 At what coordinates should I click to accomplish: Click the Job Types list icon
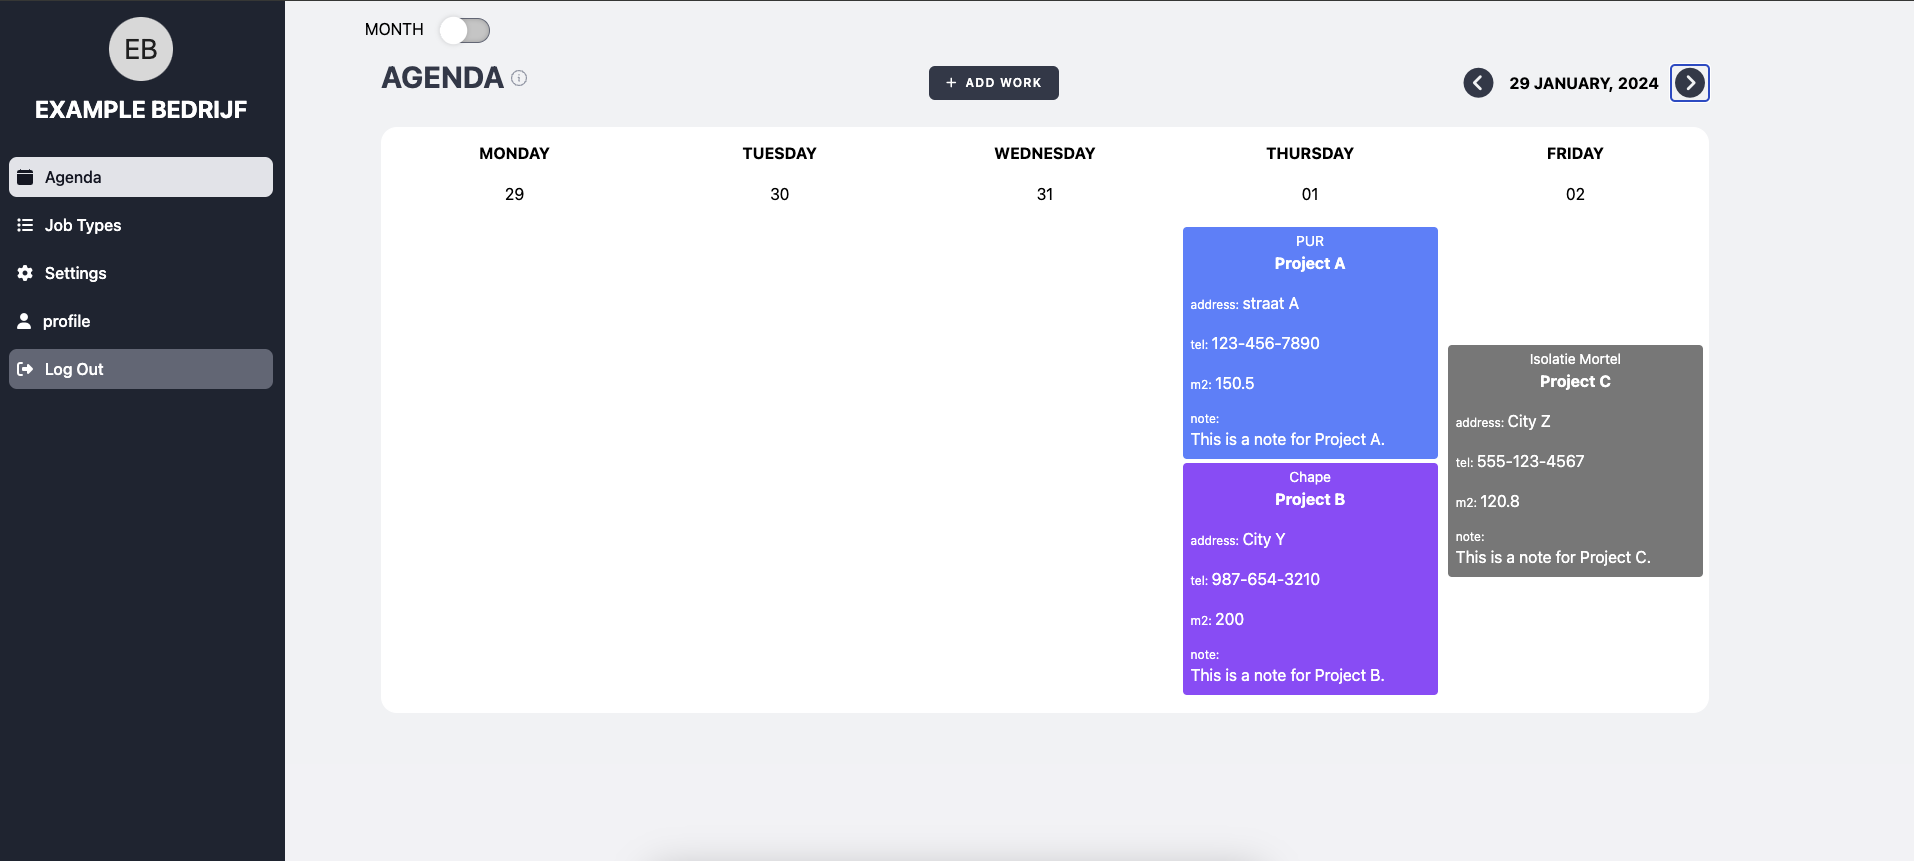[25, 225]
